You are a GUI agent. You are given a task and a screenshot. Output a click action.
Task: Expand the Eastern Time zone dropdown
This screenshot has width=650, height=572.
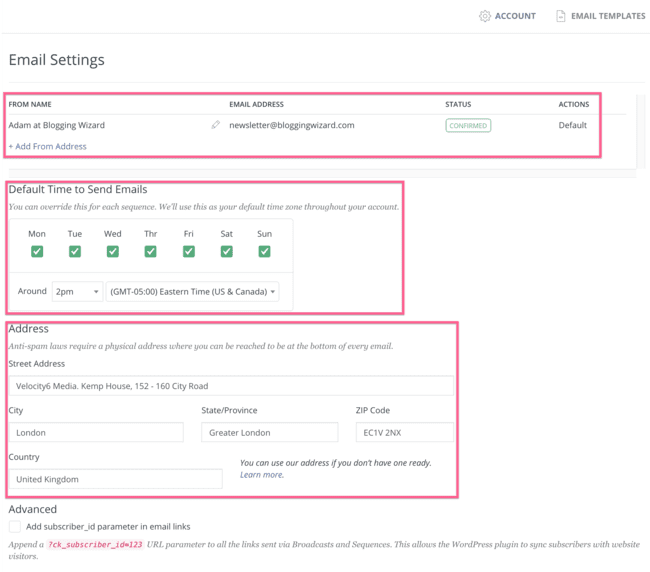point(192,291)
